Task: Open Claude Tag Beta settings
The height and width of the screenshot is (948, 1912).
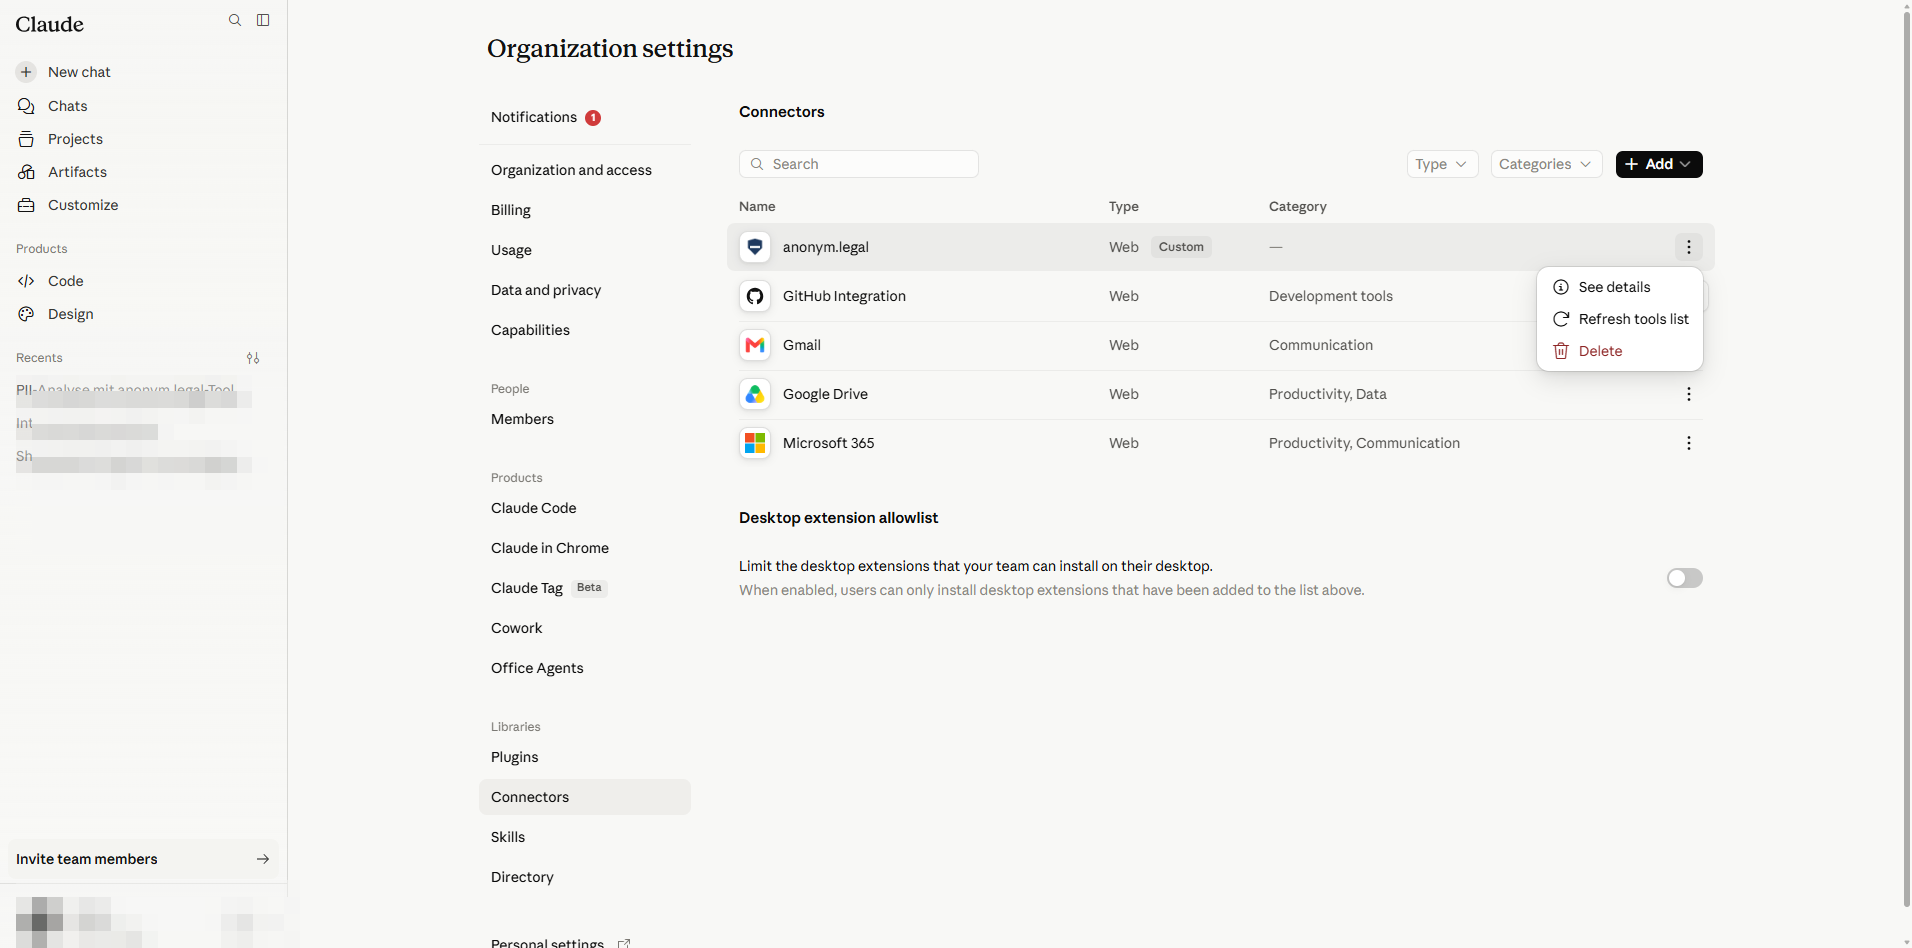Action: pyautogui.click(x=585, y=588)
